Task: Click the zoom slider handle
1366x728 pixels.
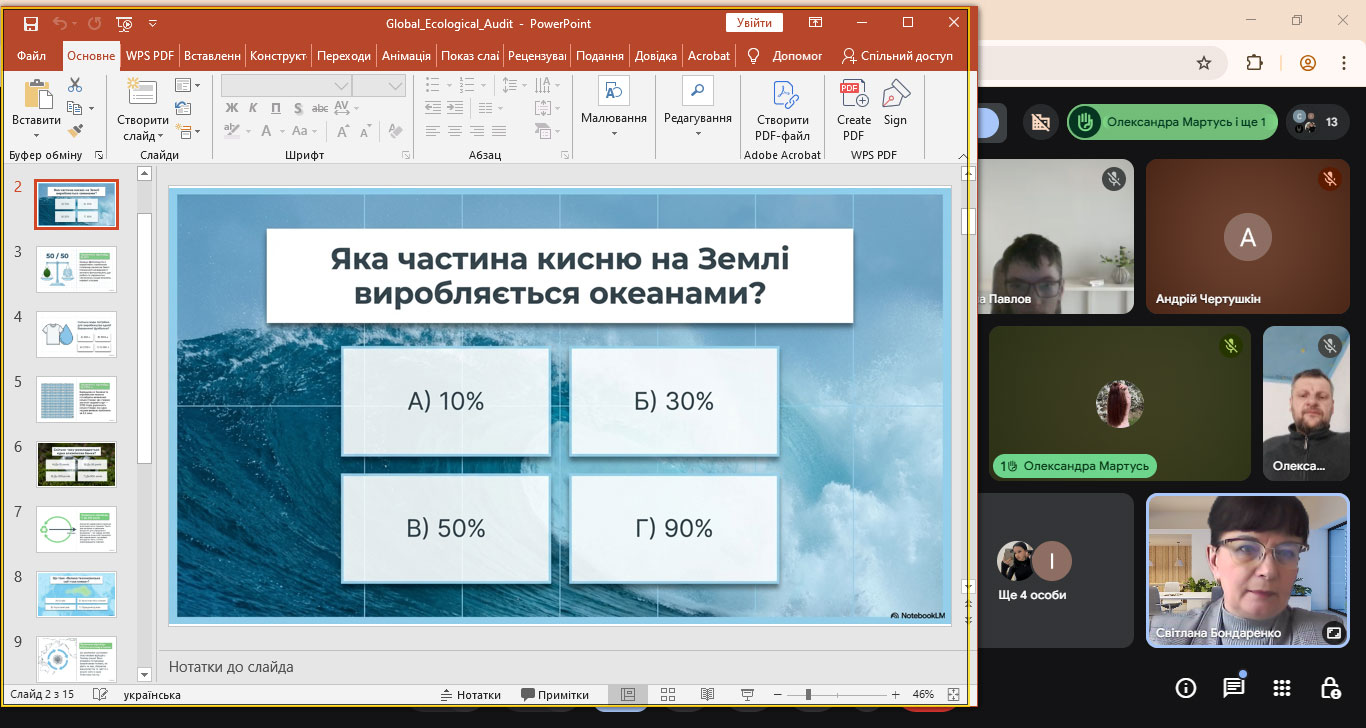Action: pyautogui.click(x=808, y=694)
